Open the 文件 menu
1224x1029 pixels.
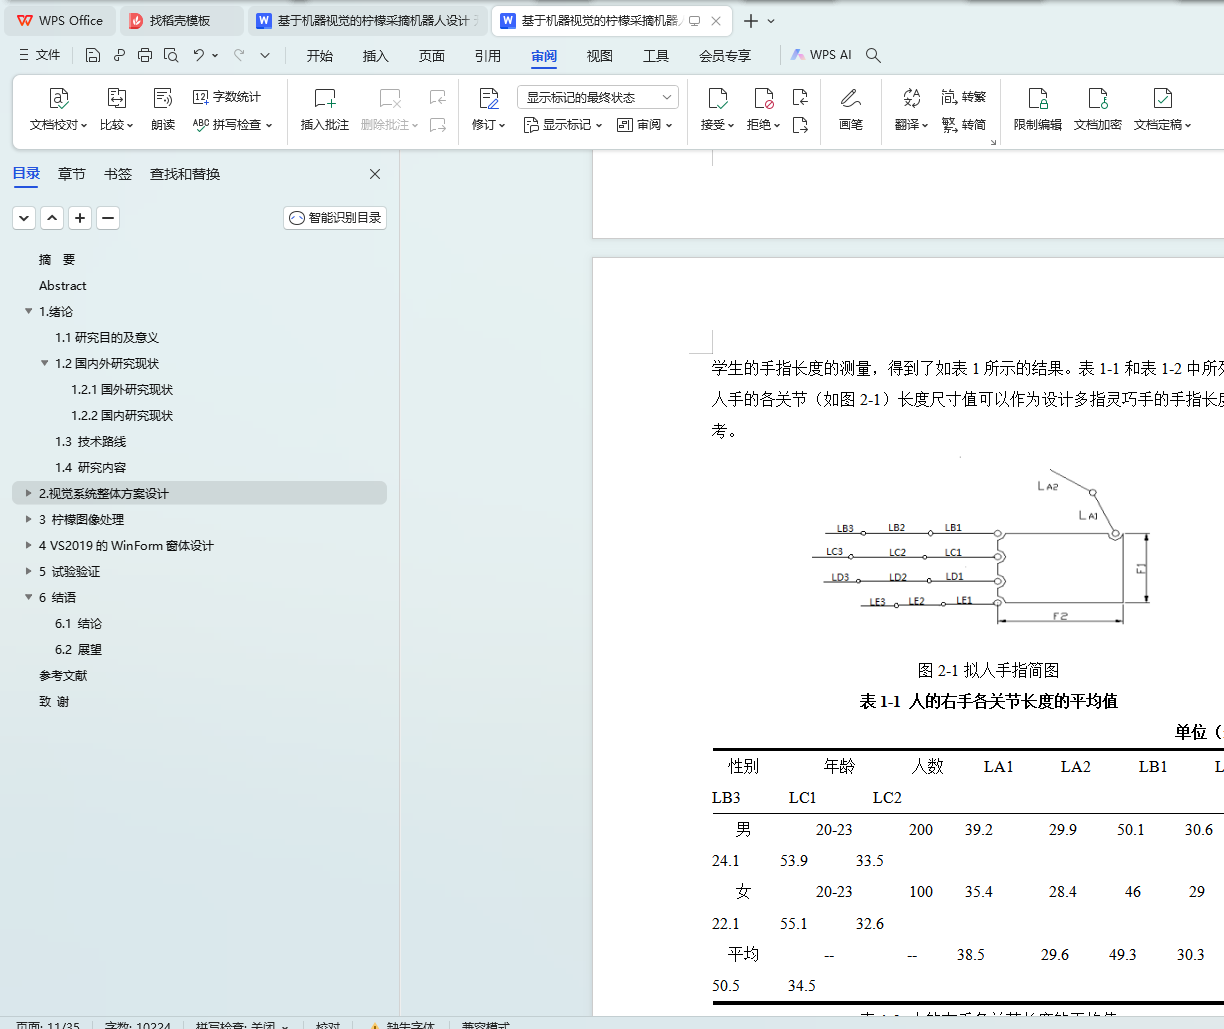click(40, 56)
